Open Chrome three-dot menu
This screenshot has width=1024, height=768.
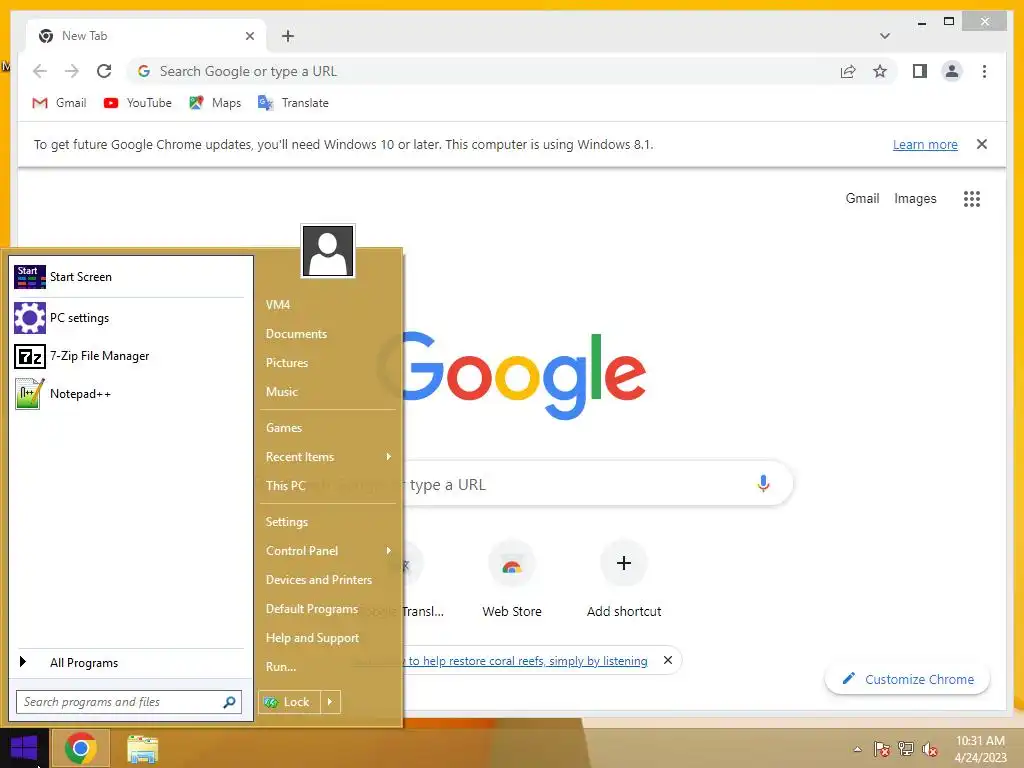tap(984, 71)
